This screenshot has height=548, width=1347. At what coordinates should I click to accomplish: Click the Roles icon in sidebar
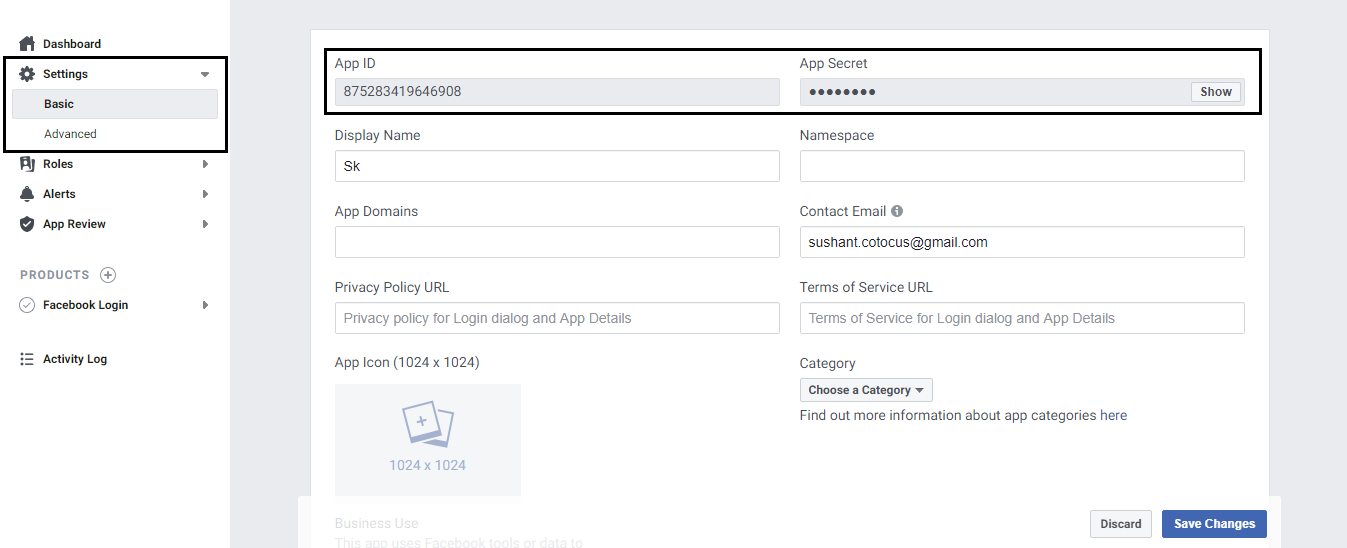(x=27, y=164)
